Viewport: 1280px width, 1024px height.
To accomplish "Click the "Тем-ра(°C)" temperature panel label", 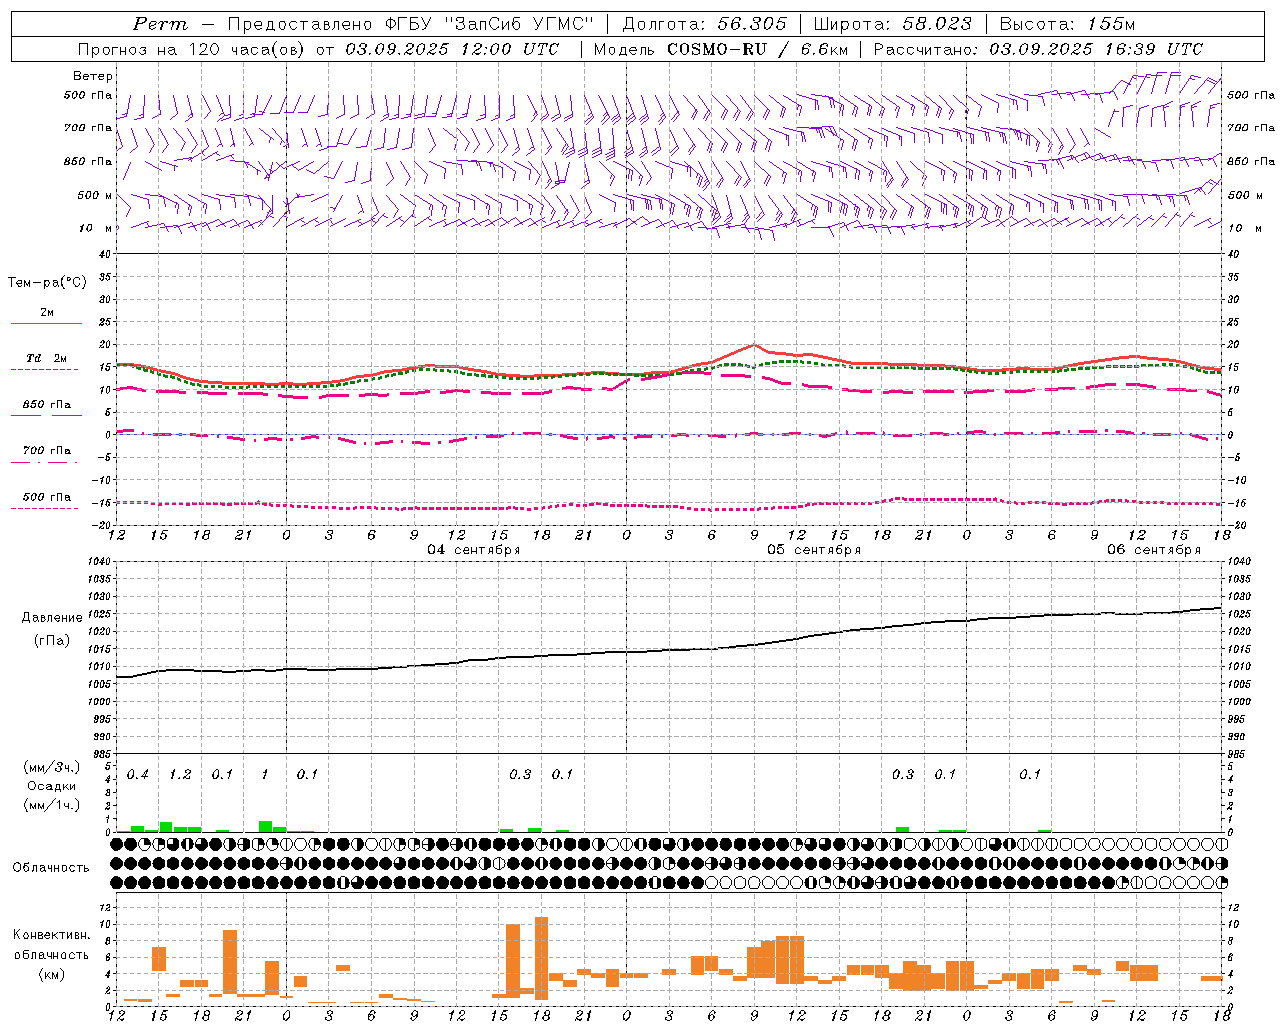I will point(47,283).
